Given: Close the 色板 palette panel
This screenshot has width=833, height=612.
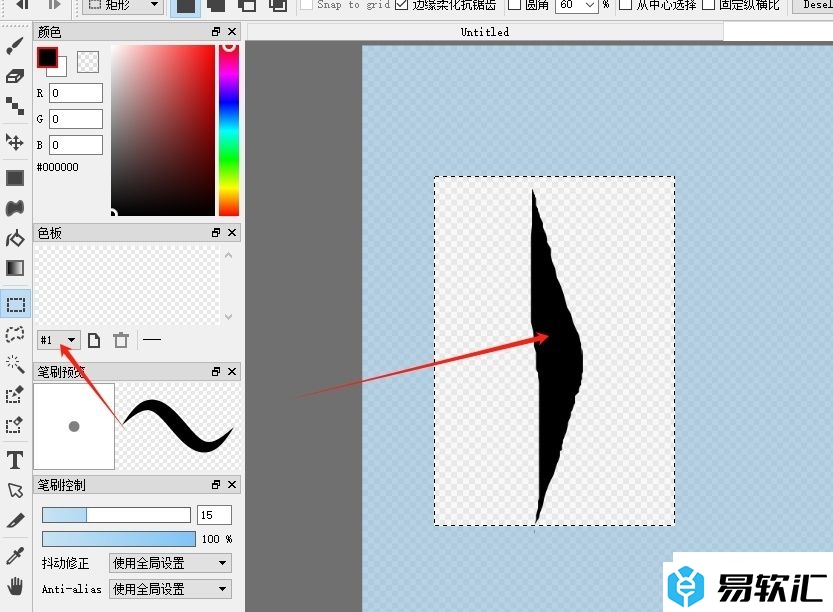Looking at the screenshot, I should pos(232,233).
